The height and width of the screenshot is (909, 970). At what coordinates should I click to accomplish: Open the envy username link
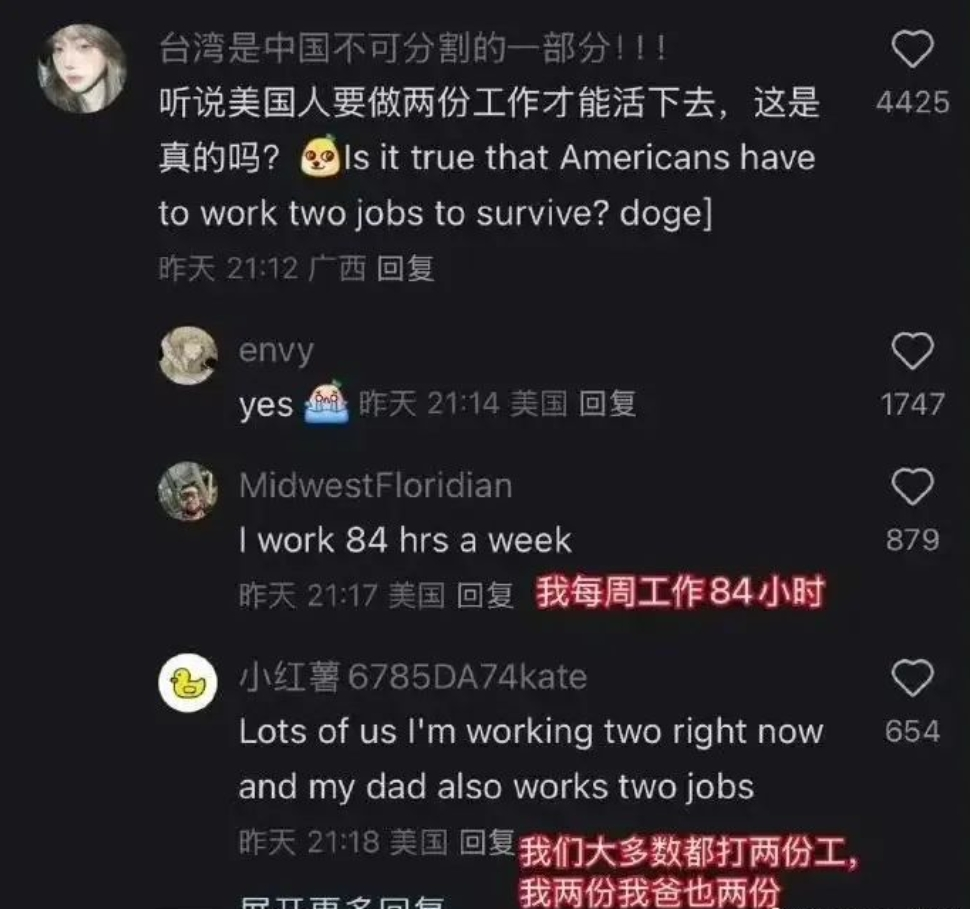(276, 351)
